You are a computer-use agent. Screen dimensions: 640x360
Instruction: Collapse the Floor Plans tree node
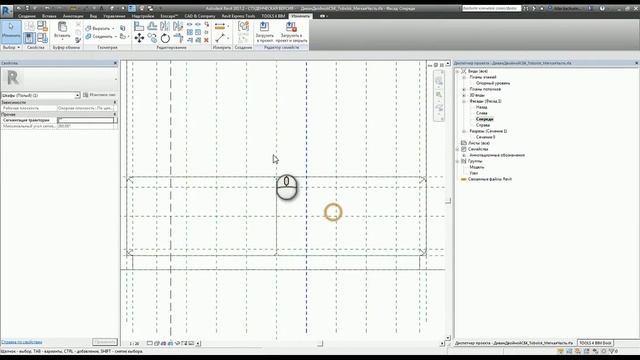[x=464, y=77]
